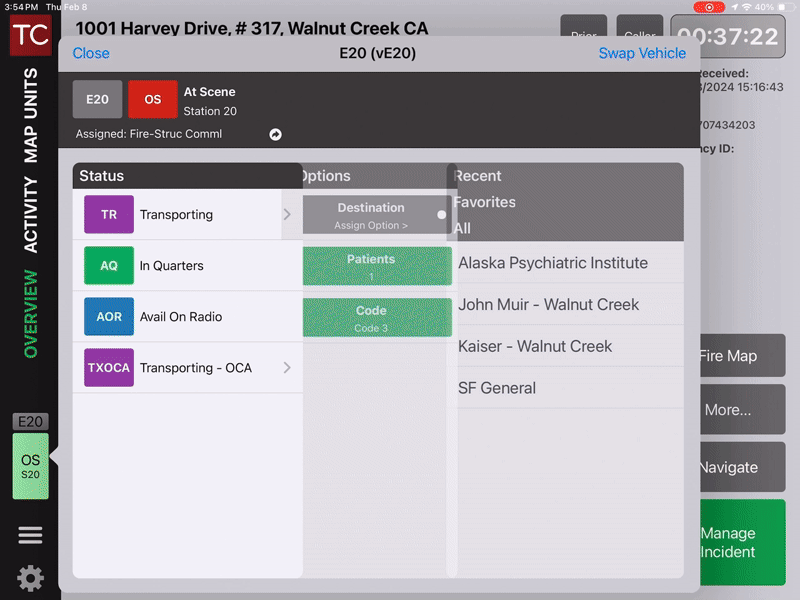Image resolution: width=800 pixels, height=600 pixels.
Task: Switch to the Favorites list
Action: coord(486,202)
